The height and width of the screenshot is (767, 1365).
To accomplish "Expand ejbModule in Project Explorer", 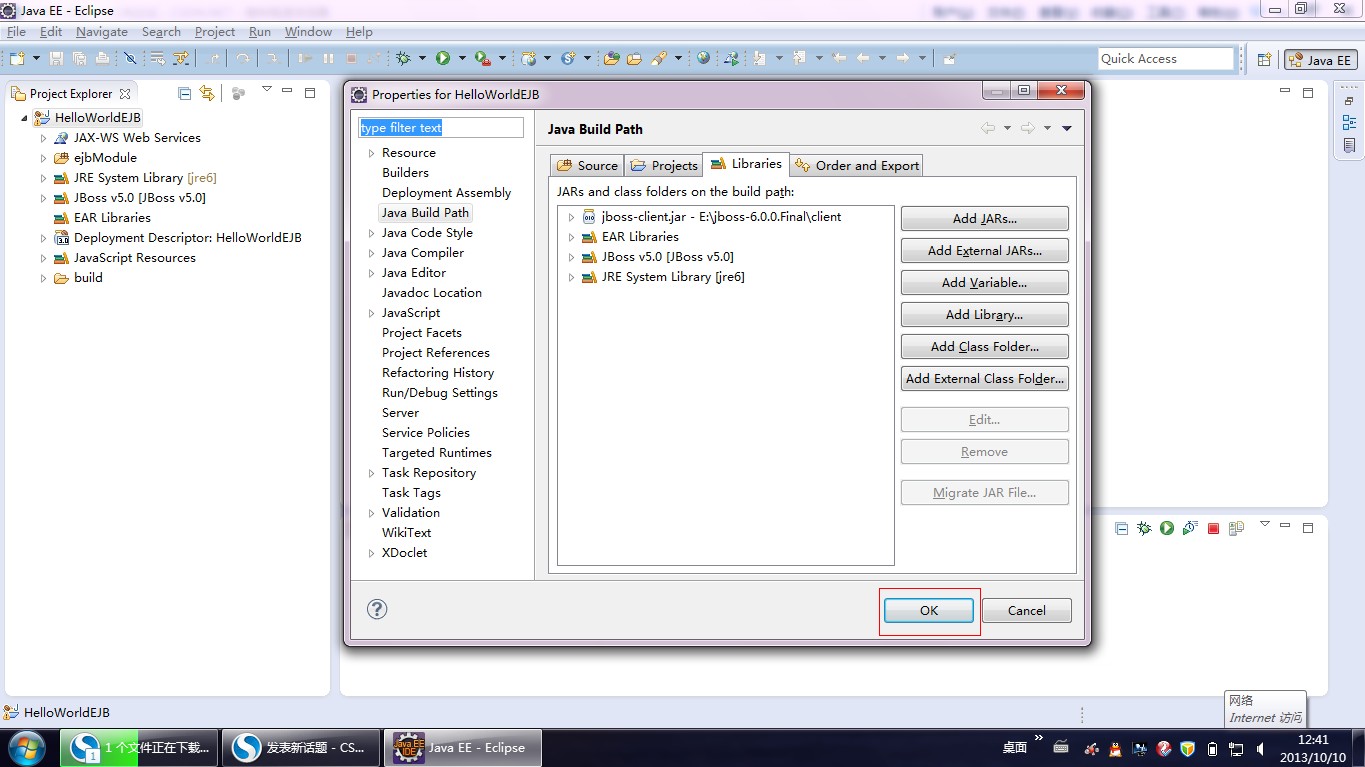I will coord(44,158).
